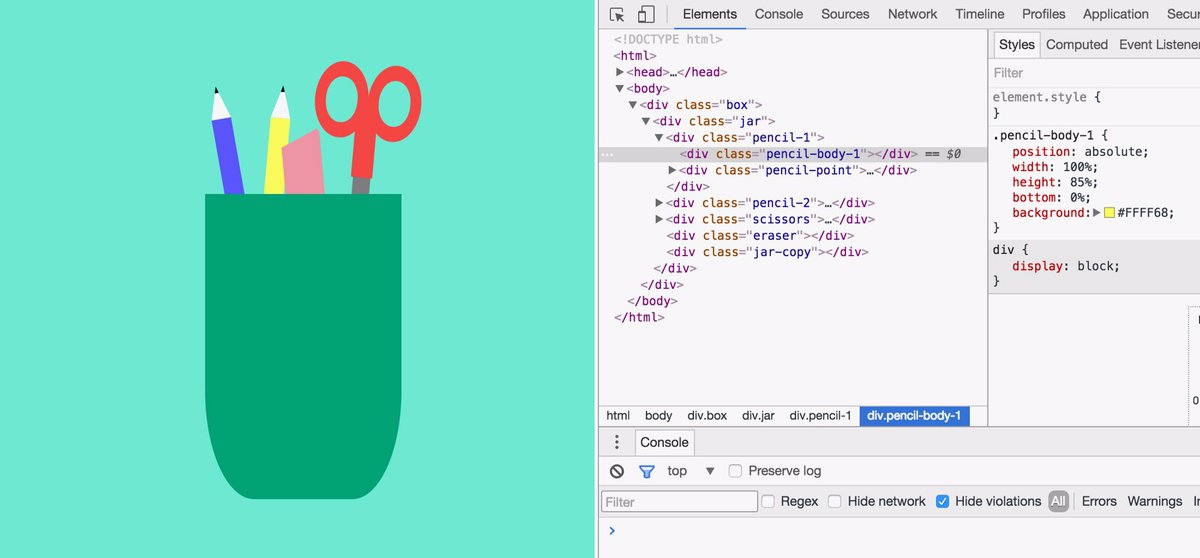The image size is (1200, 558).
Task: Click the div.box breadcrumb
Action: click(707, 416)
